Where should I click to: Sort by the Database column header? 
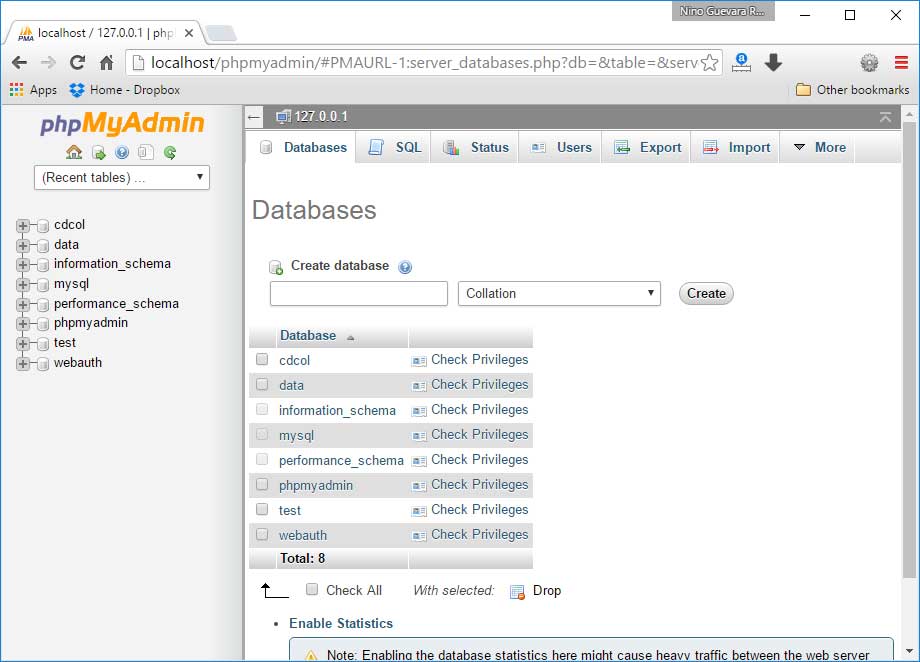click(x=308, y=336)
